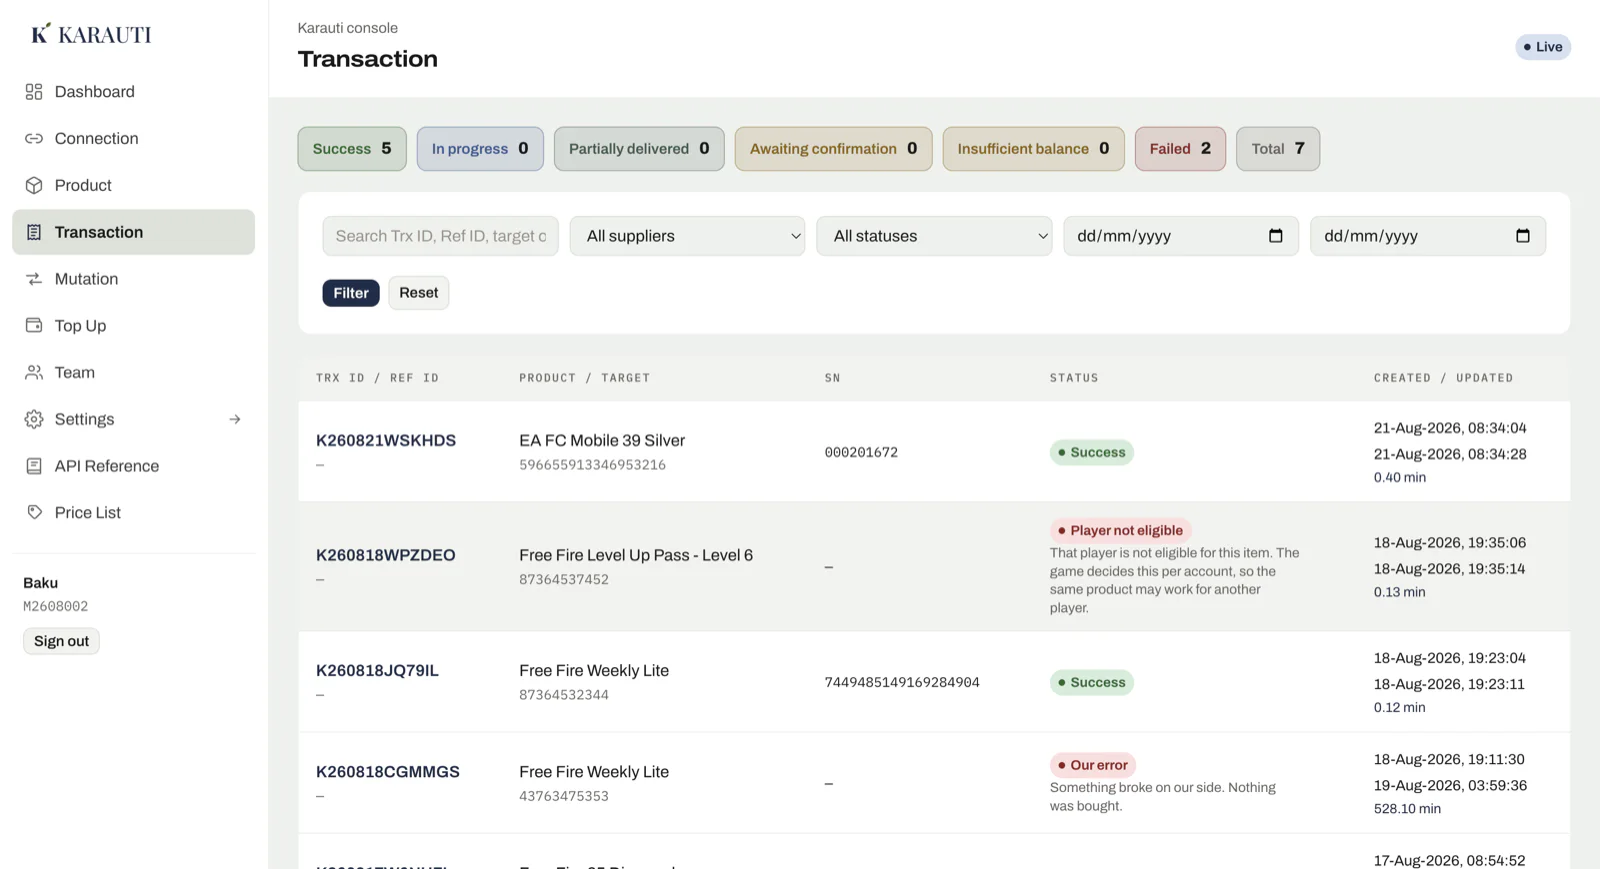Select the In progress status chip

coord(480,149)
